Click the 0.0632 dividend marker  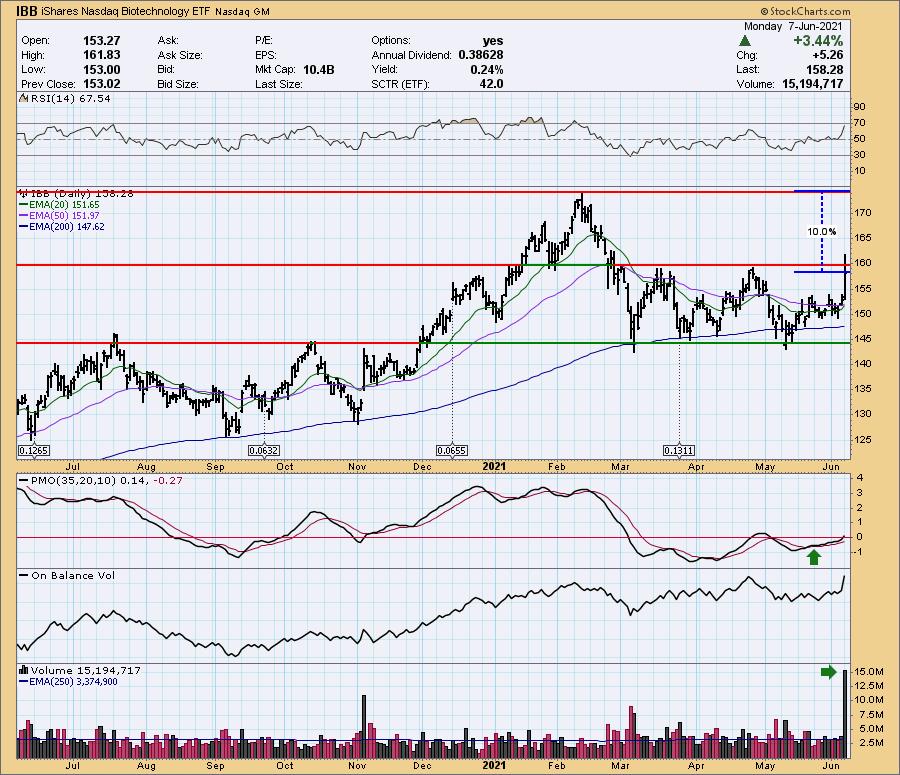click(x=263, y=451)
